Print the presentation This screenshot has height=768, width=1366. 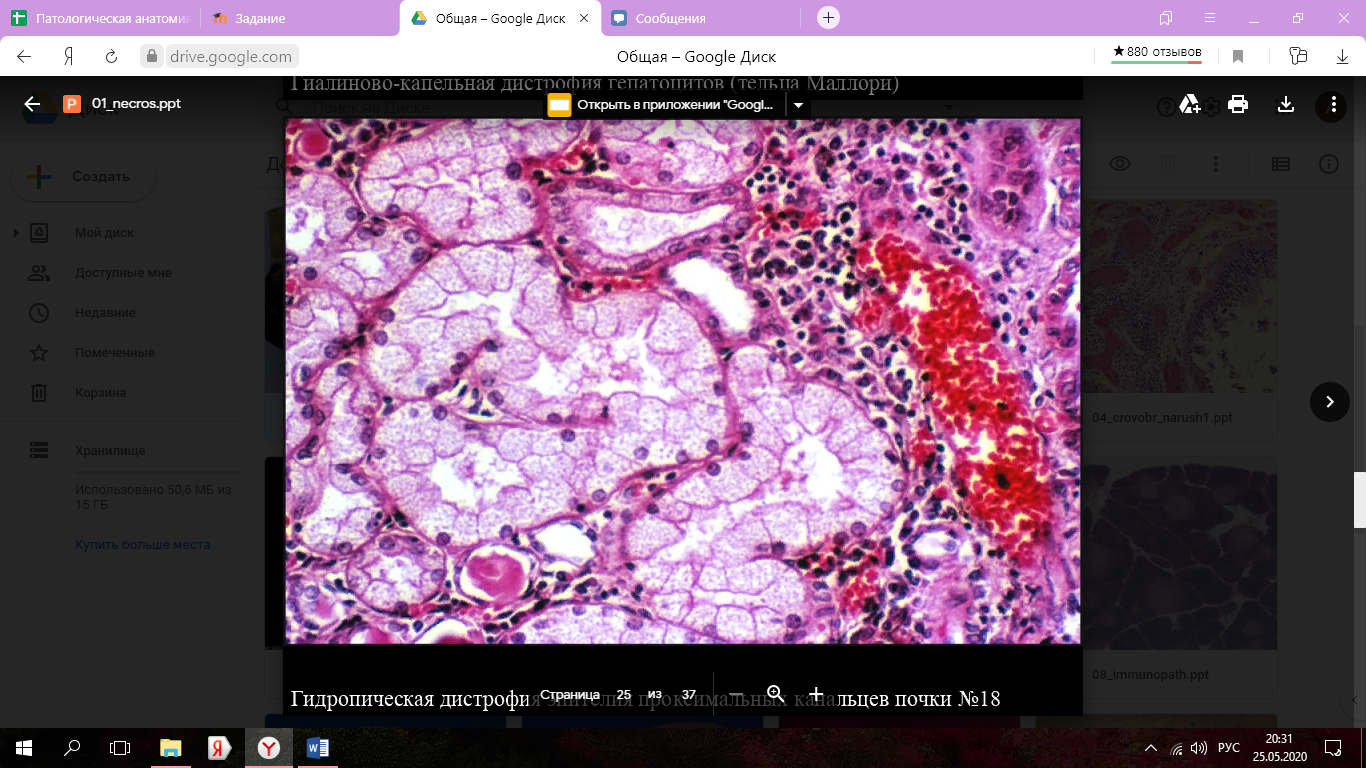click(x=1238, y=104)
